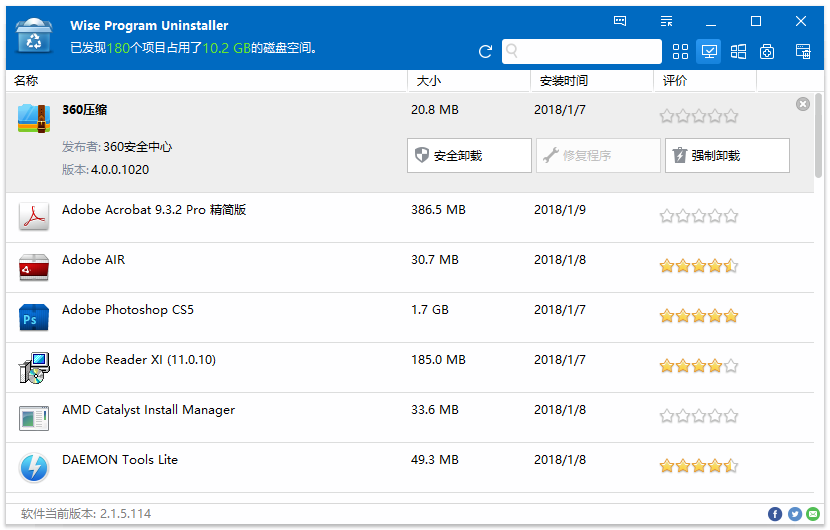Viewport: 830px width, 530px height.
Task: Open the menu list icon in title bar
Action: (666, 21)
